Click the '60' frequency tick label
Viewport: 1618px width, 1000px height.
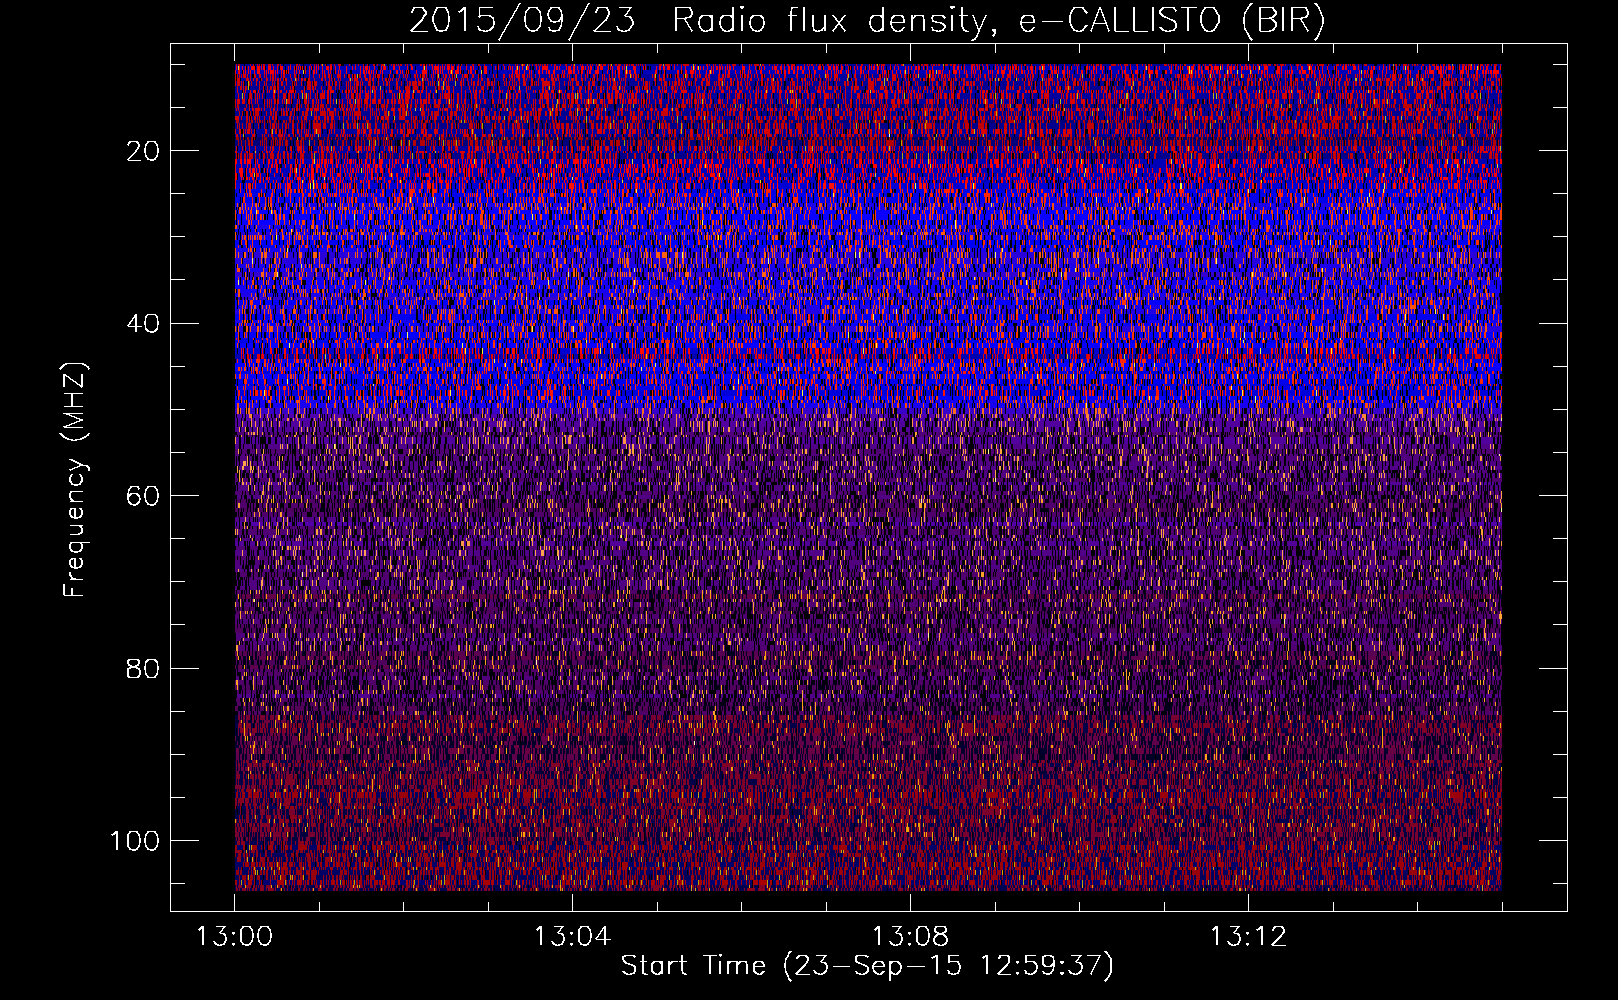[x=144, y=496]
